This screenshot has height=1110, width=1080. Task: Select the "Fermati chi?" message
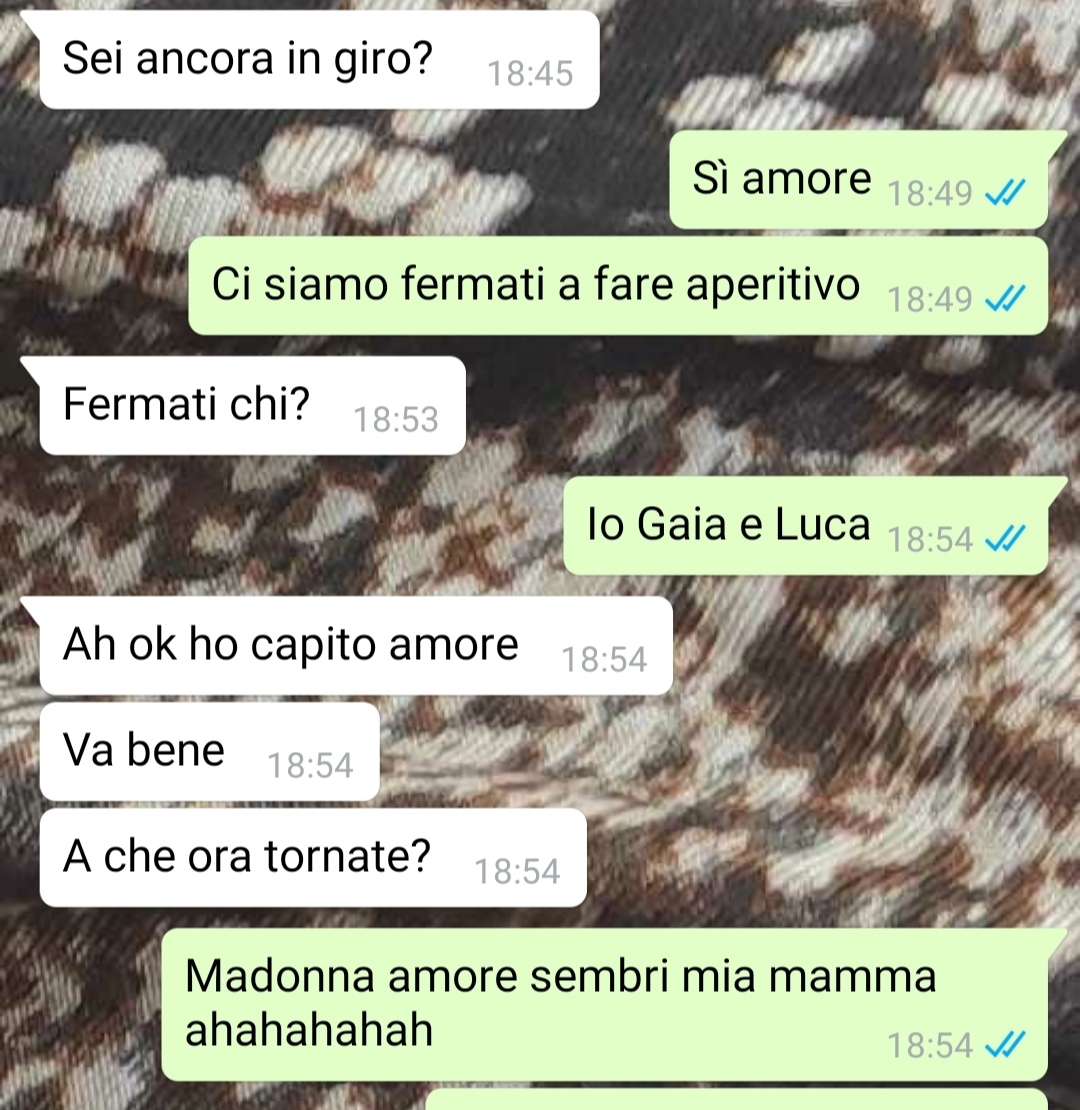tap(253, 406)
